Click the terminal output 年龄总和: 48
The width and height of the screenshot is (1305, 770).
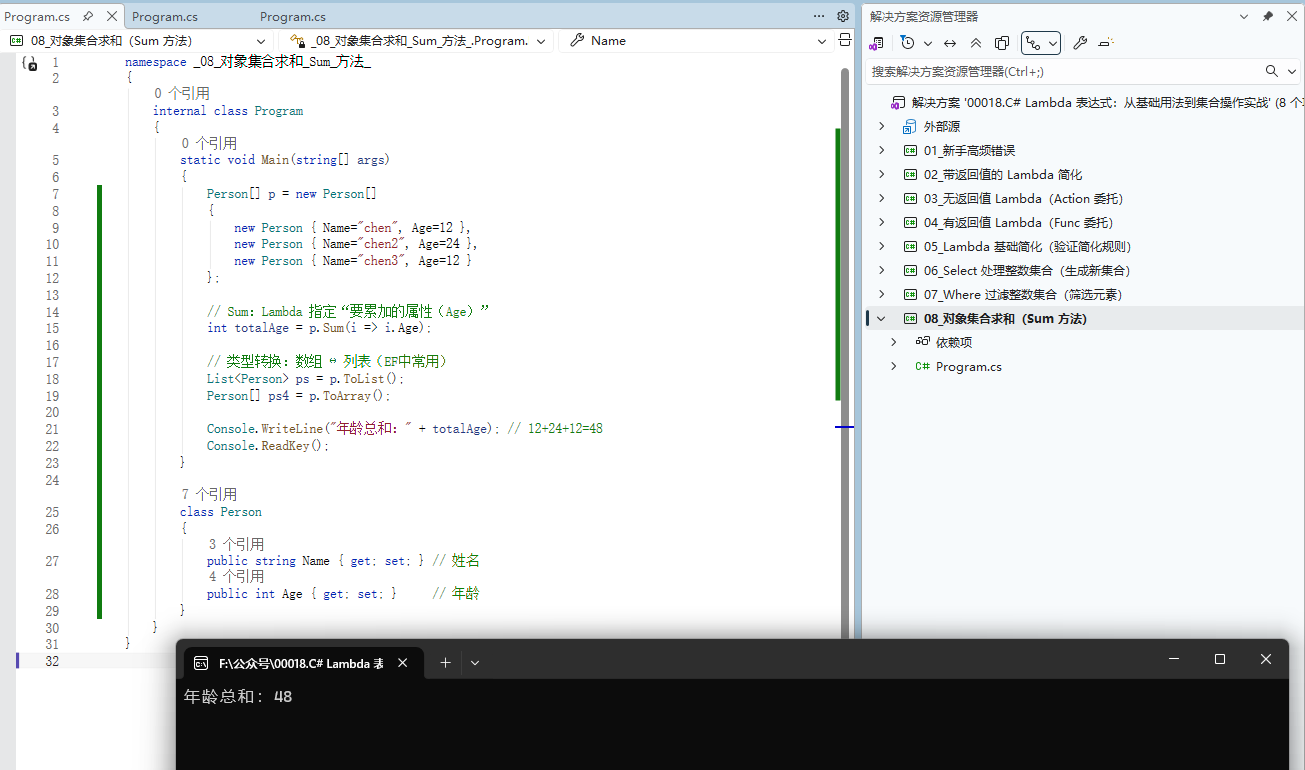tap(238, 696)
